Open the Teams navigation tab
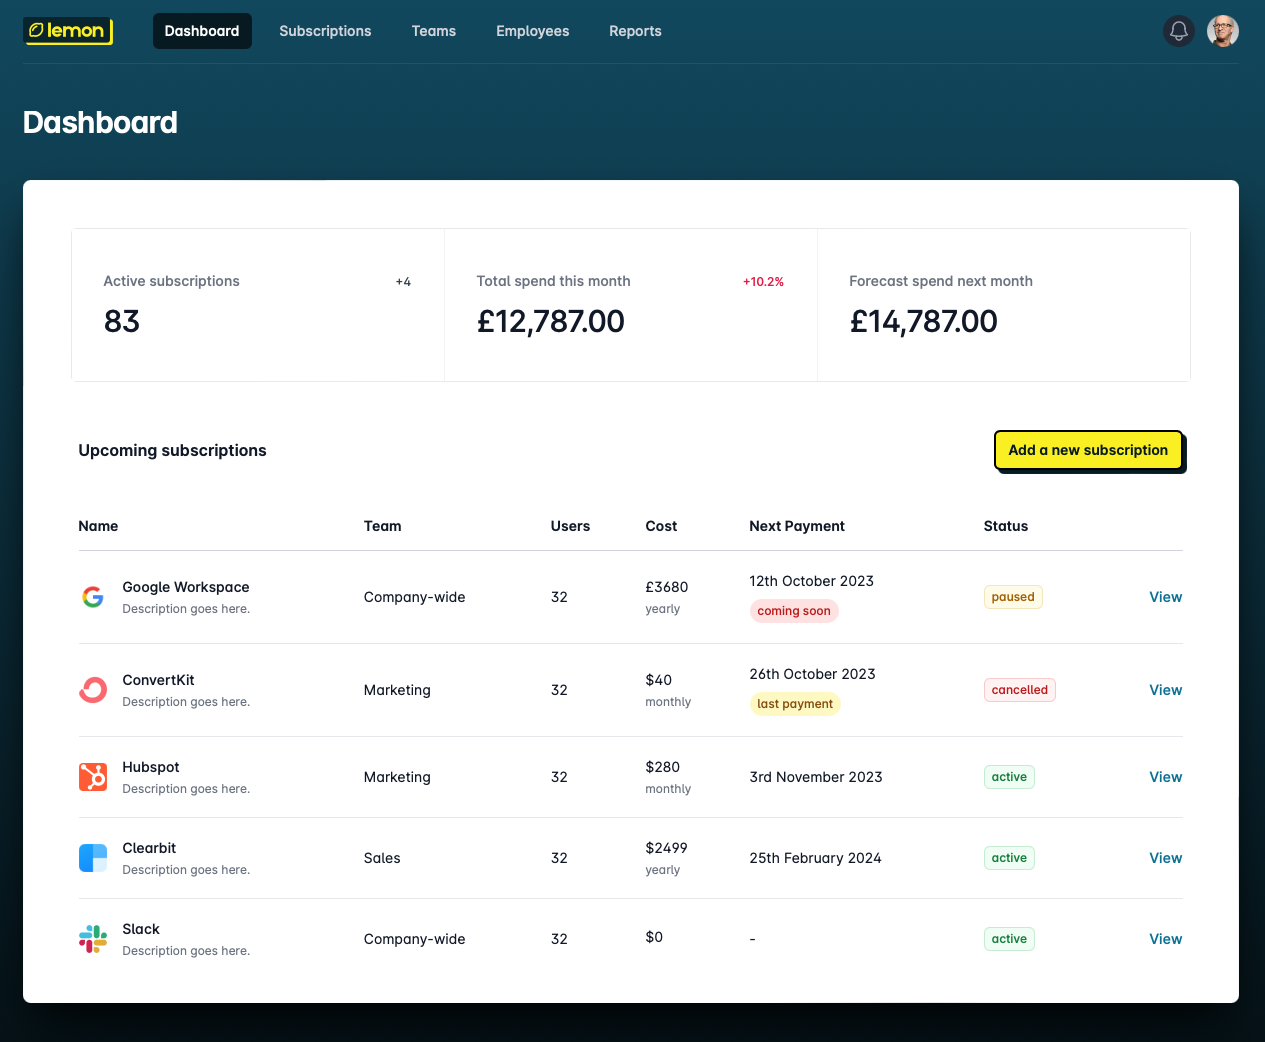The image size is (1265, 1042). (x=434, y=31)
